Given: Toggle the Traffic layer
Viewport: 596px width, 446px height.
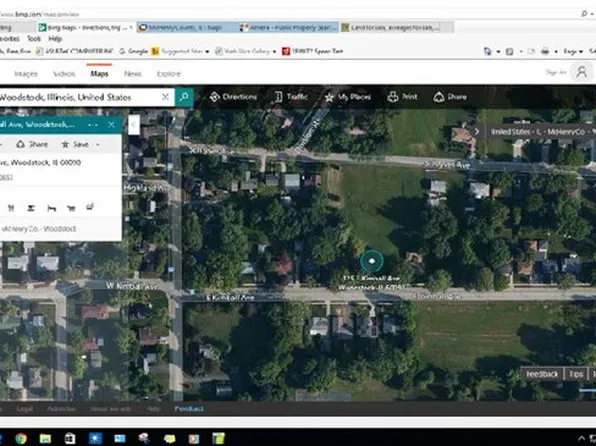Looking at the screenshot, I should tap(291, 97).
